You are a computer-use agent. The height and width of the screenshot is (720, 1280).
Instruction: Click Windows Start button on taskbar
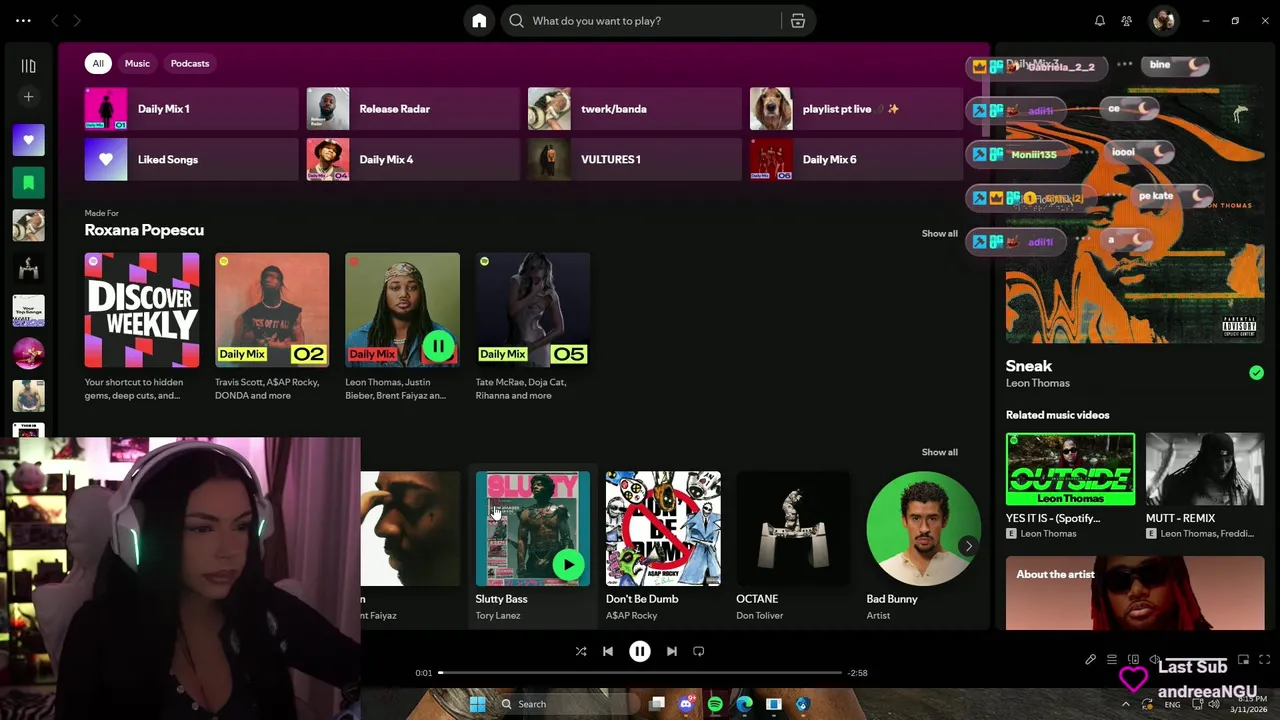pos(478,704)
